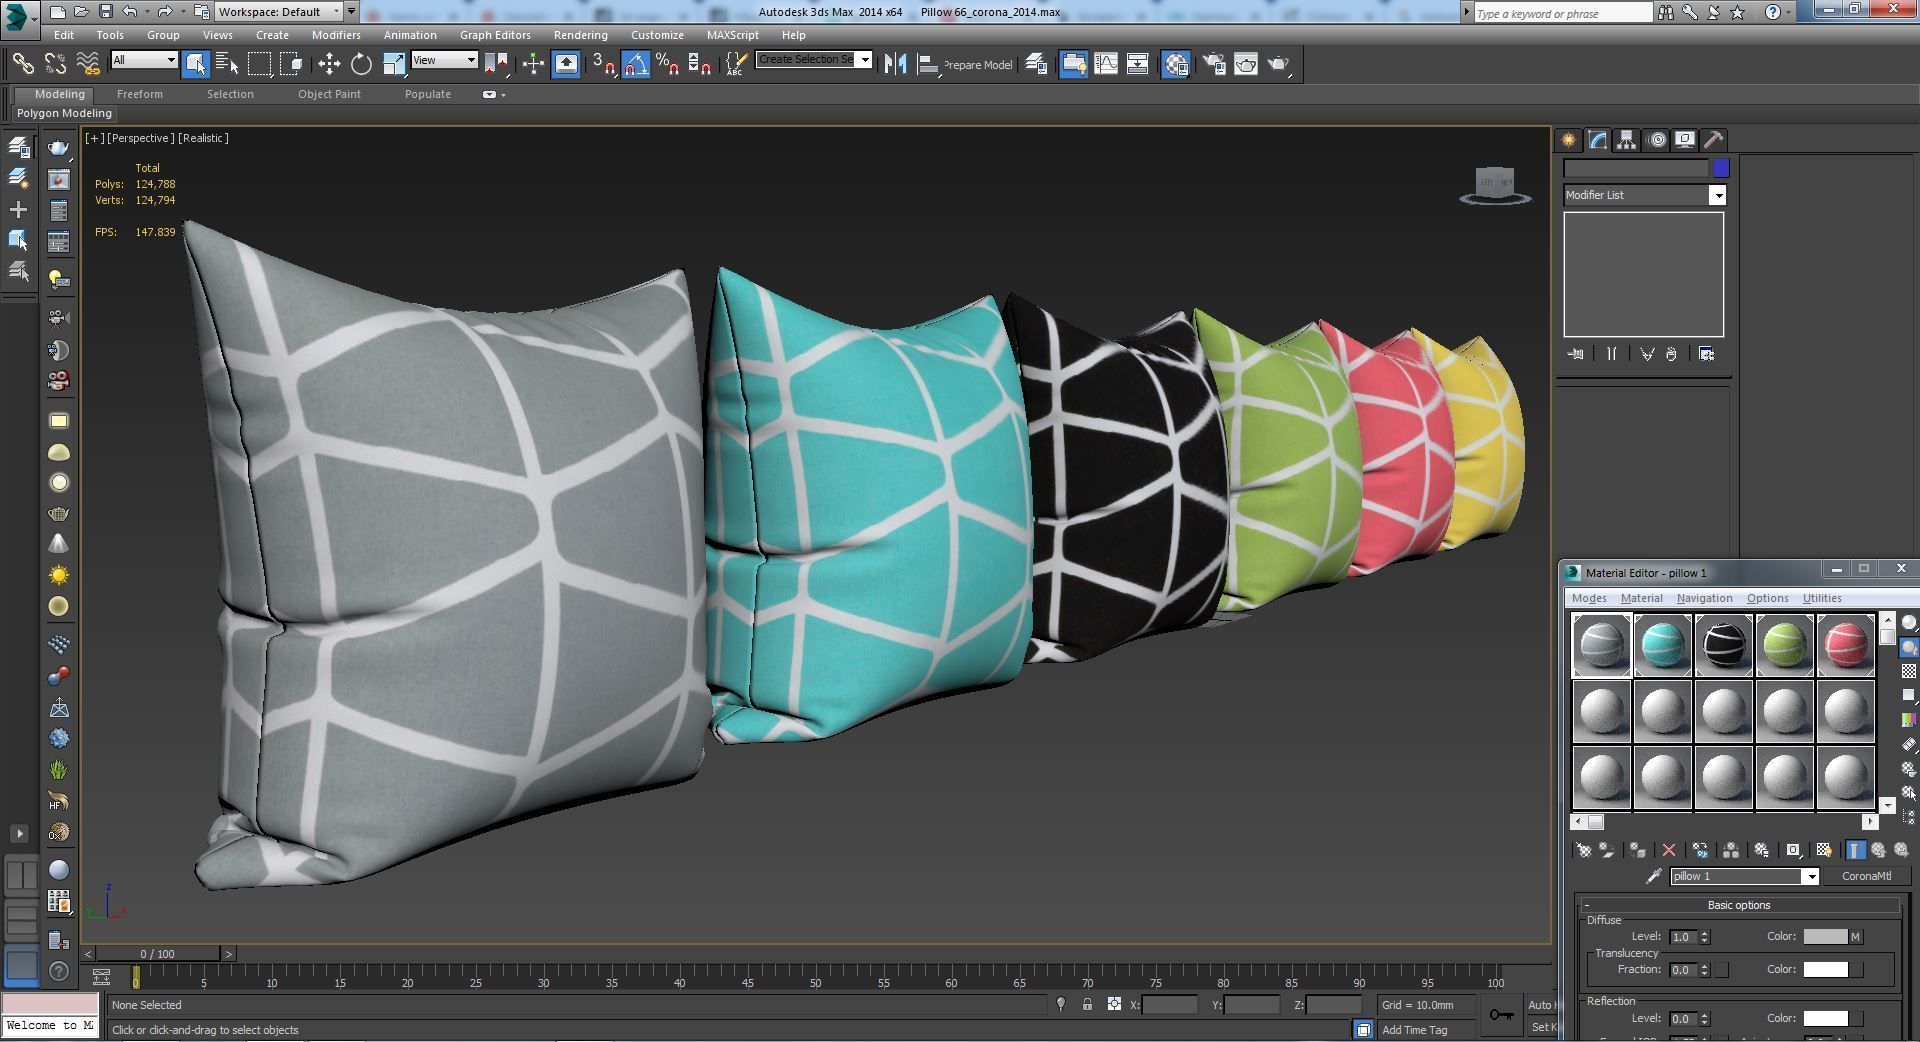The height and width of the screenshot is (1042, 1920).
Task: Click Sample Type sphere icon
Action: tap(1909, 623)
